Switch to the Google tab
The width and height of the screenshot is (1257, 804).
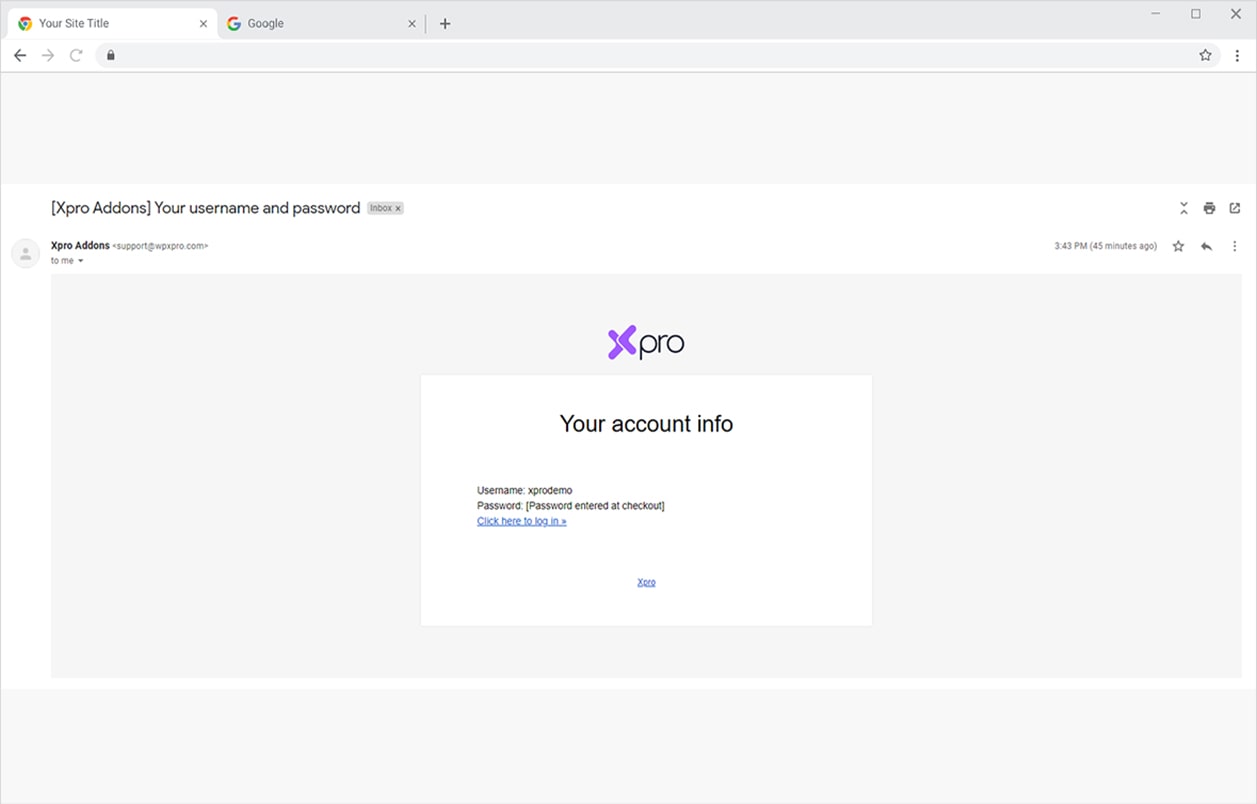pos(322,24)
